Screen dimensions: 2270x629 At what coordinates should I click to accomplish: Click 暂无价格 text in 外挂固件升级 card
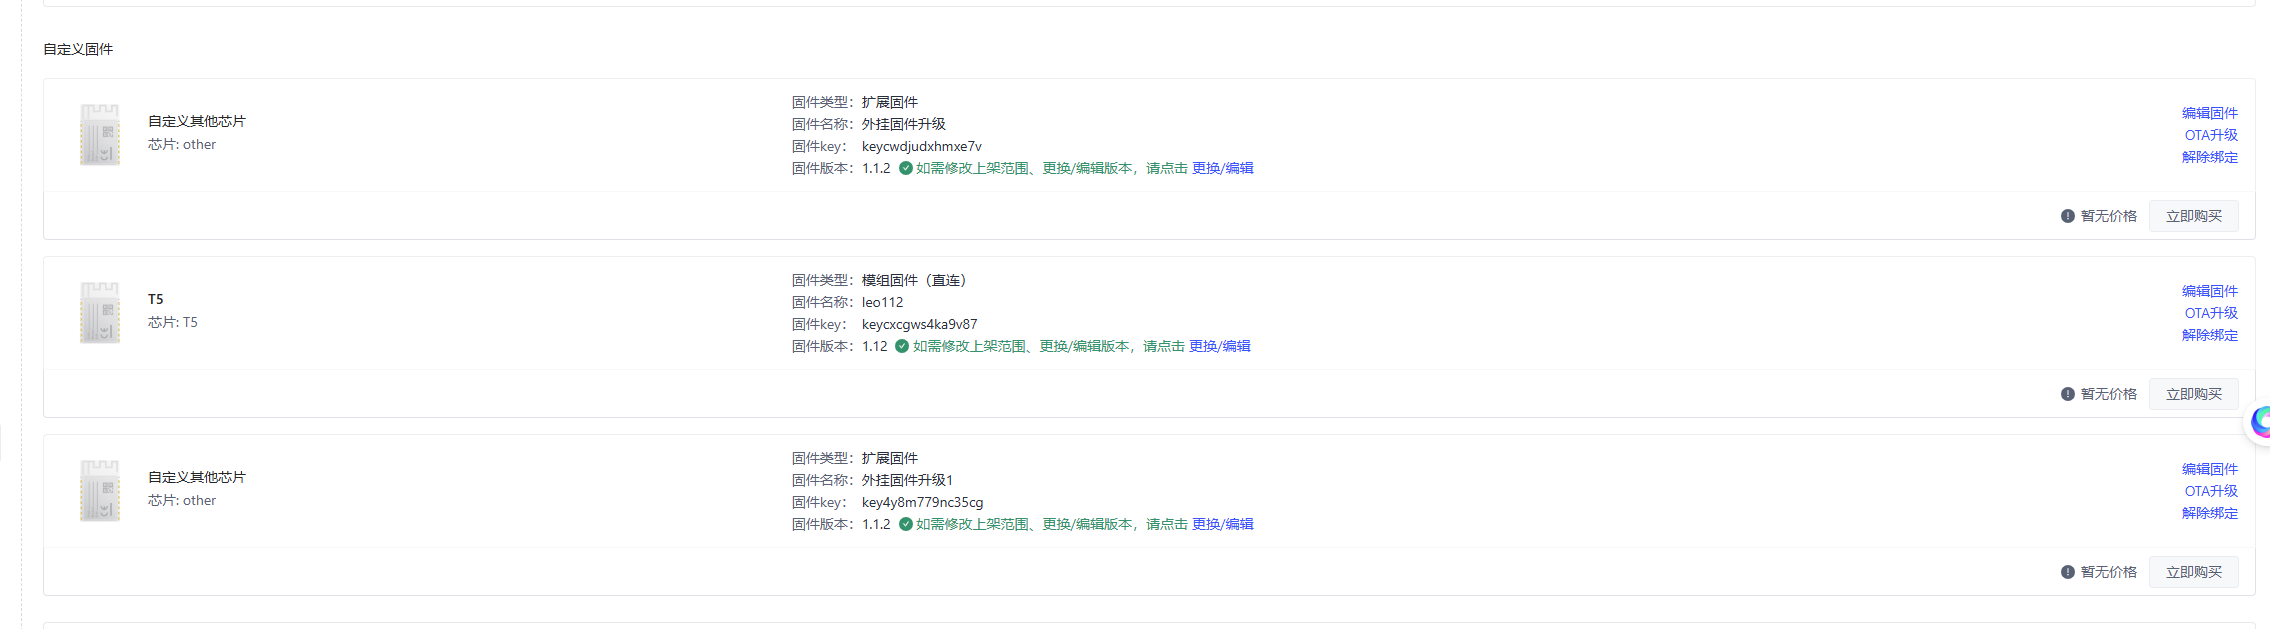tap(2109, 216)
